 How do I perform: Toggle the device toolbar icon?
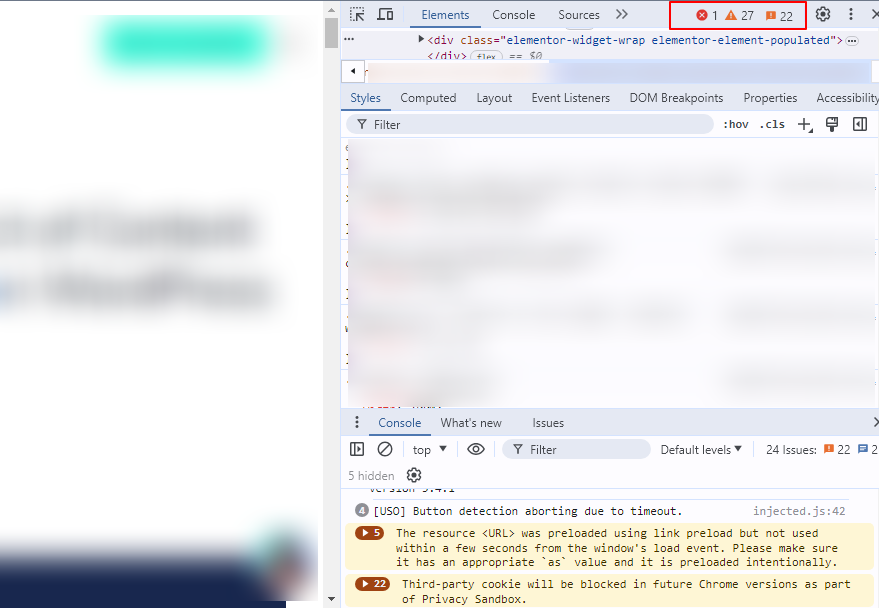pos(385,15)
